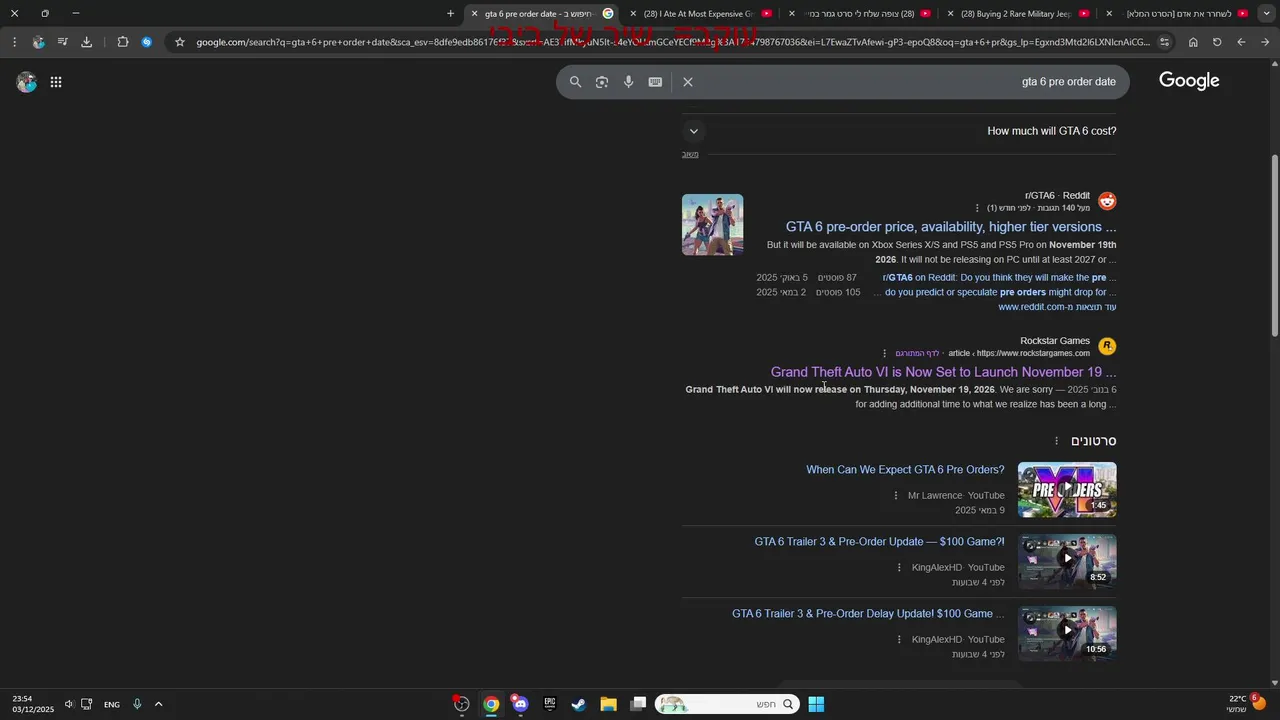Expand 'How much will GTA 6 cost?' question
This screenshot has height=720, width=1280.
tap(899, 131)
